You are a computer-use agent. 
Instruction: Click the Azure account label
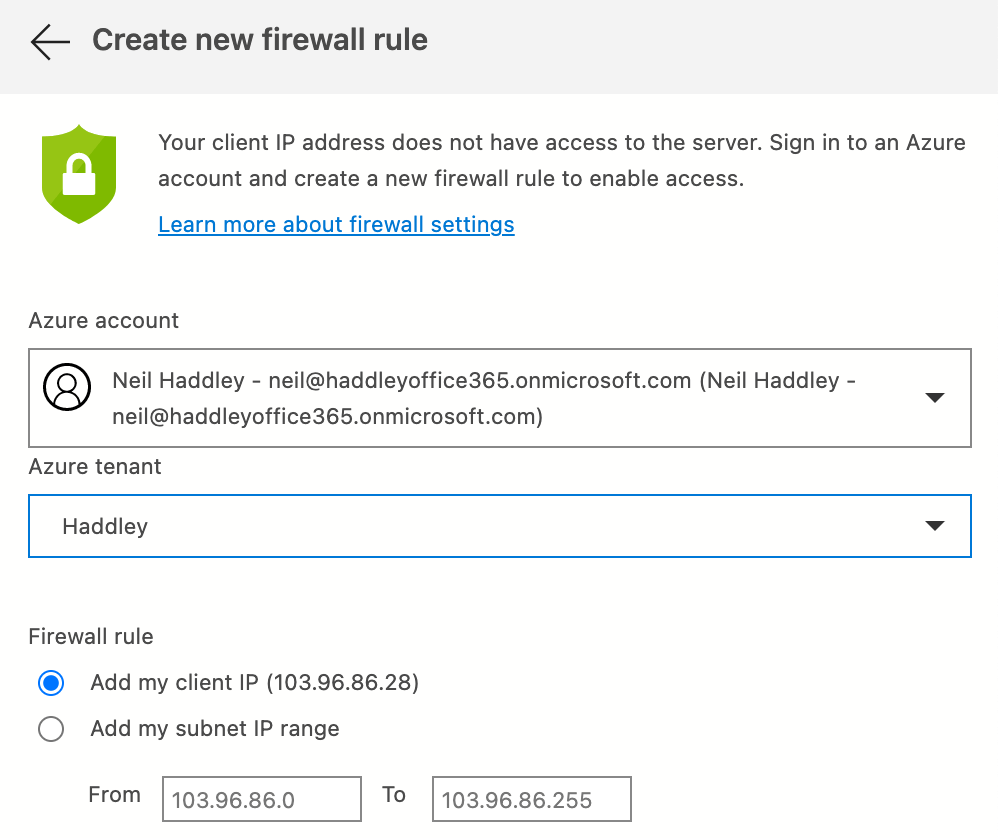[x=104, y=320]
